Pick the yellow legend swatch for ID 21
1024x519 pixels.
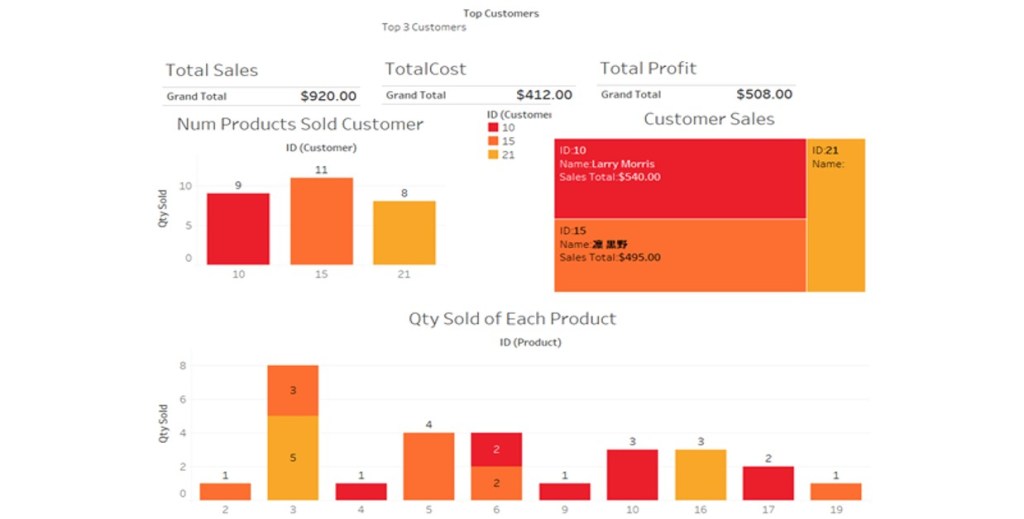493,154
